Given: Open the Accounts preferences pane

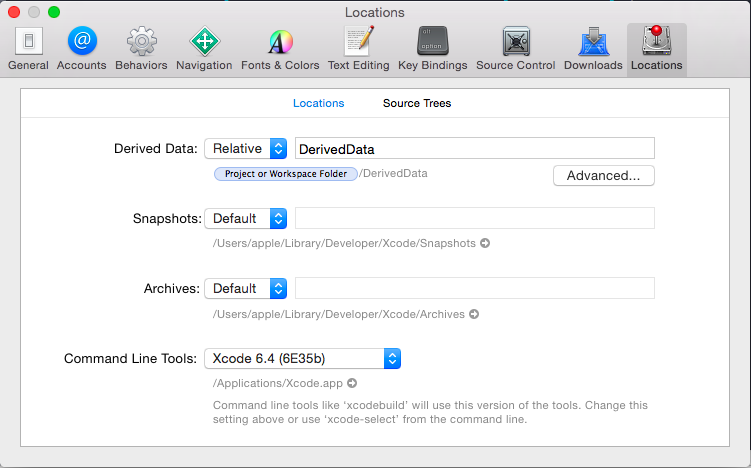Looking at the screenshot, I should tap(81, 49).
